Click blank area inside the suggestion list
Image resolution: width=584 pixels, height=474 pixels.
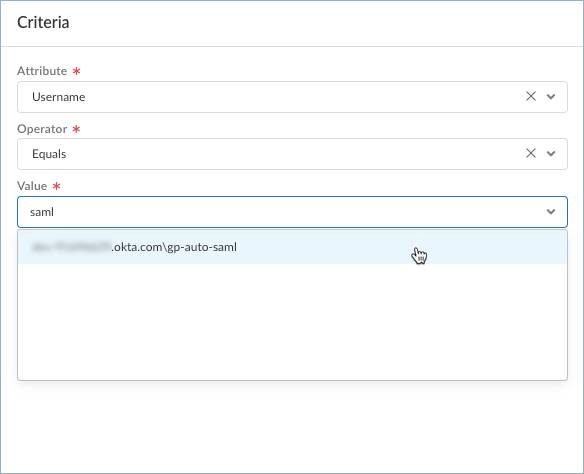292,322
